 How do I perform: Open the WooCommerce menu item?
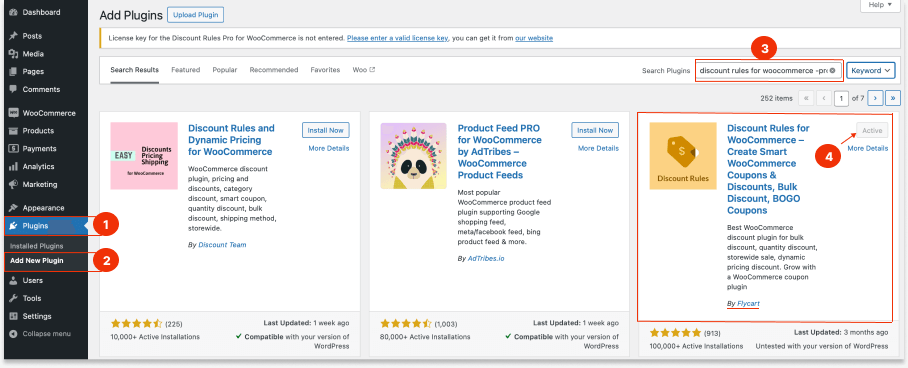pos(46,113)
